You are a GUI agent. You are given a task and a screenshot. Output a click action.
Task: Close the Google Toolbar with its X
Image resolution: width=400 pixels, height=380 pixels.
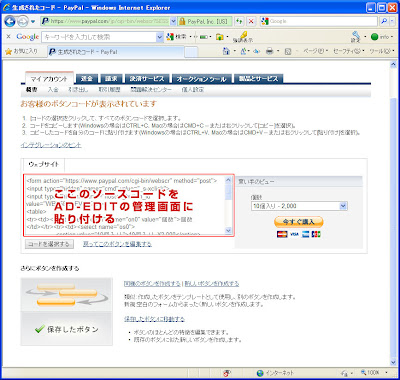tap(9, 36)
